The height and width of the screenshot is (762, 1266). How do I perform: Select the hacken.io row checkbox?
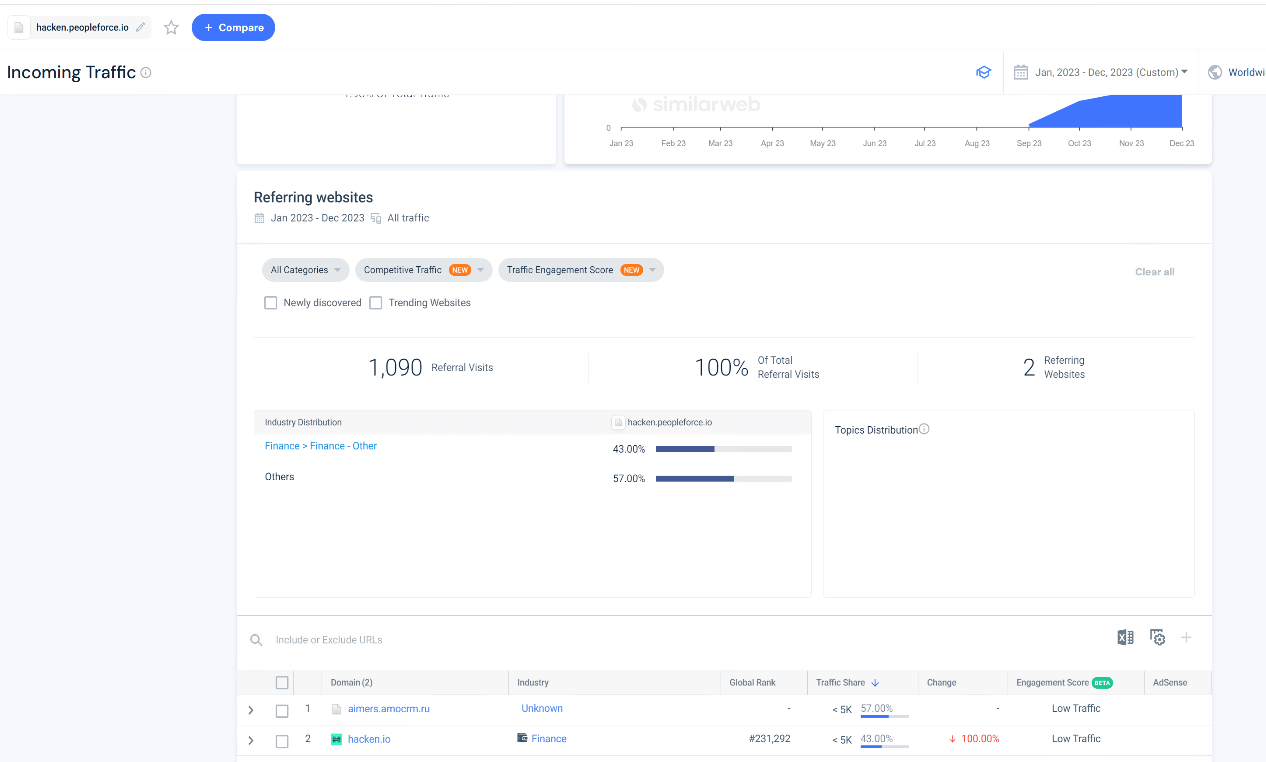pos(282,741)
